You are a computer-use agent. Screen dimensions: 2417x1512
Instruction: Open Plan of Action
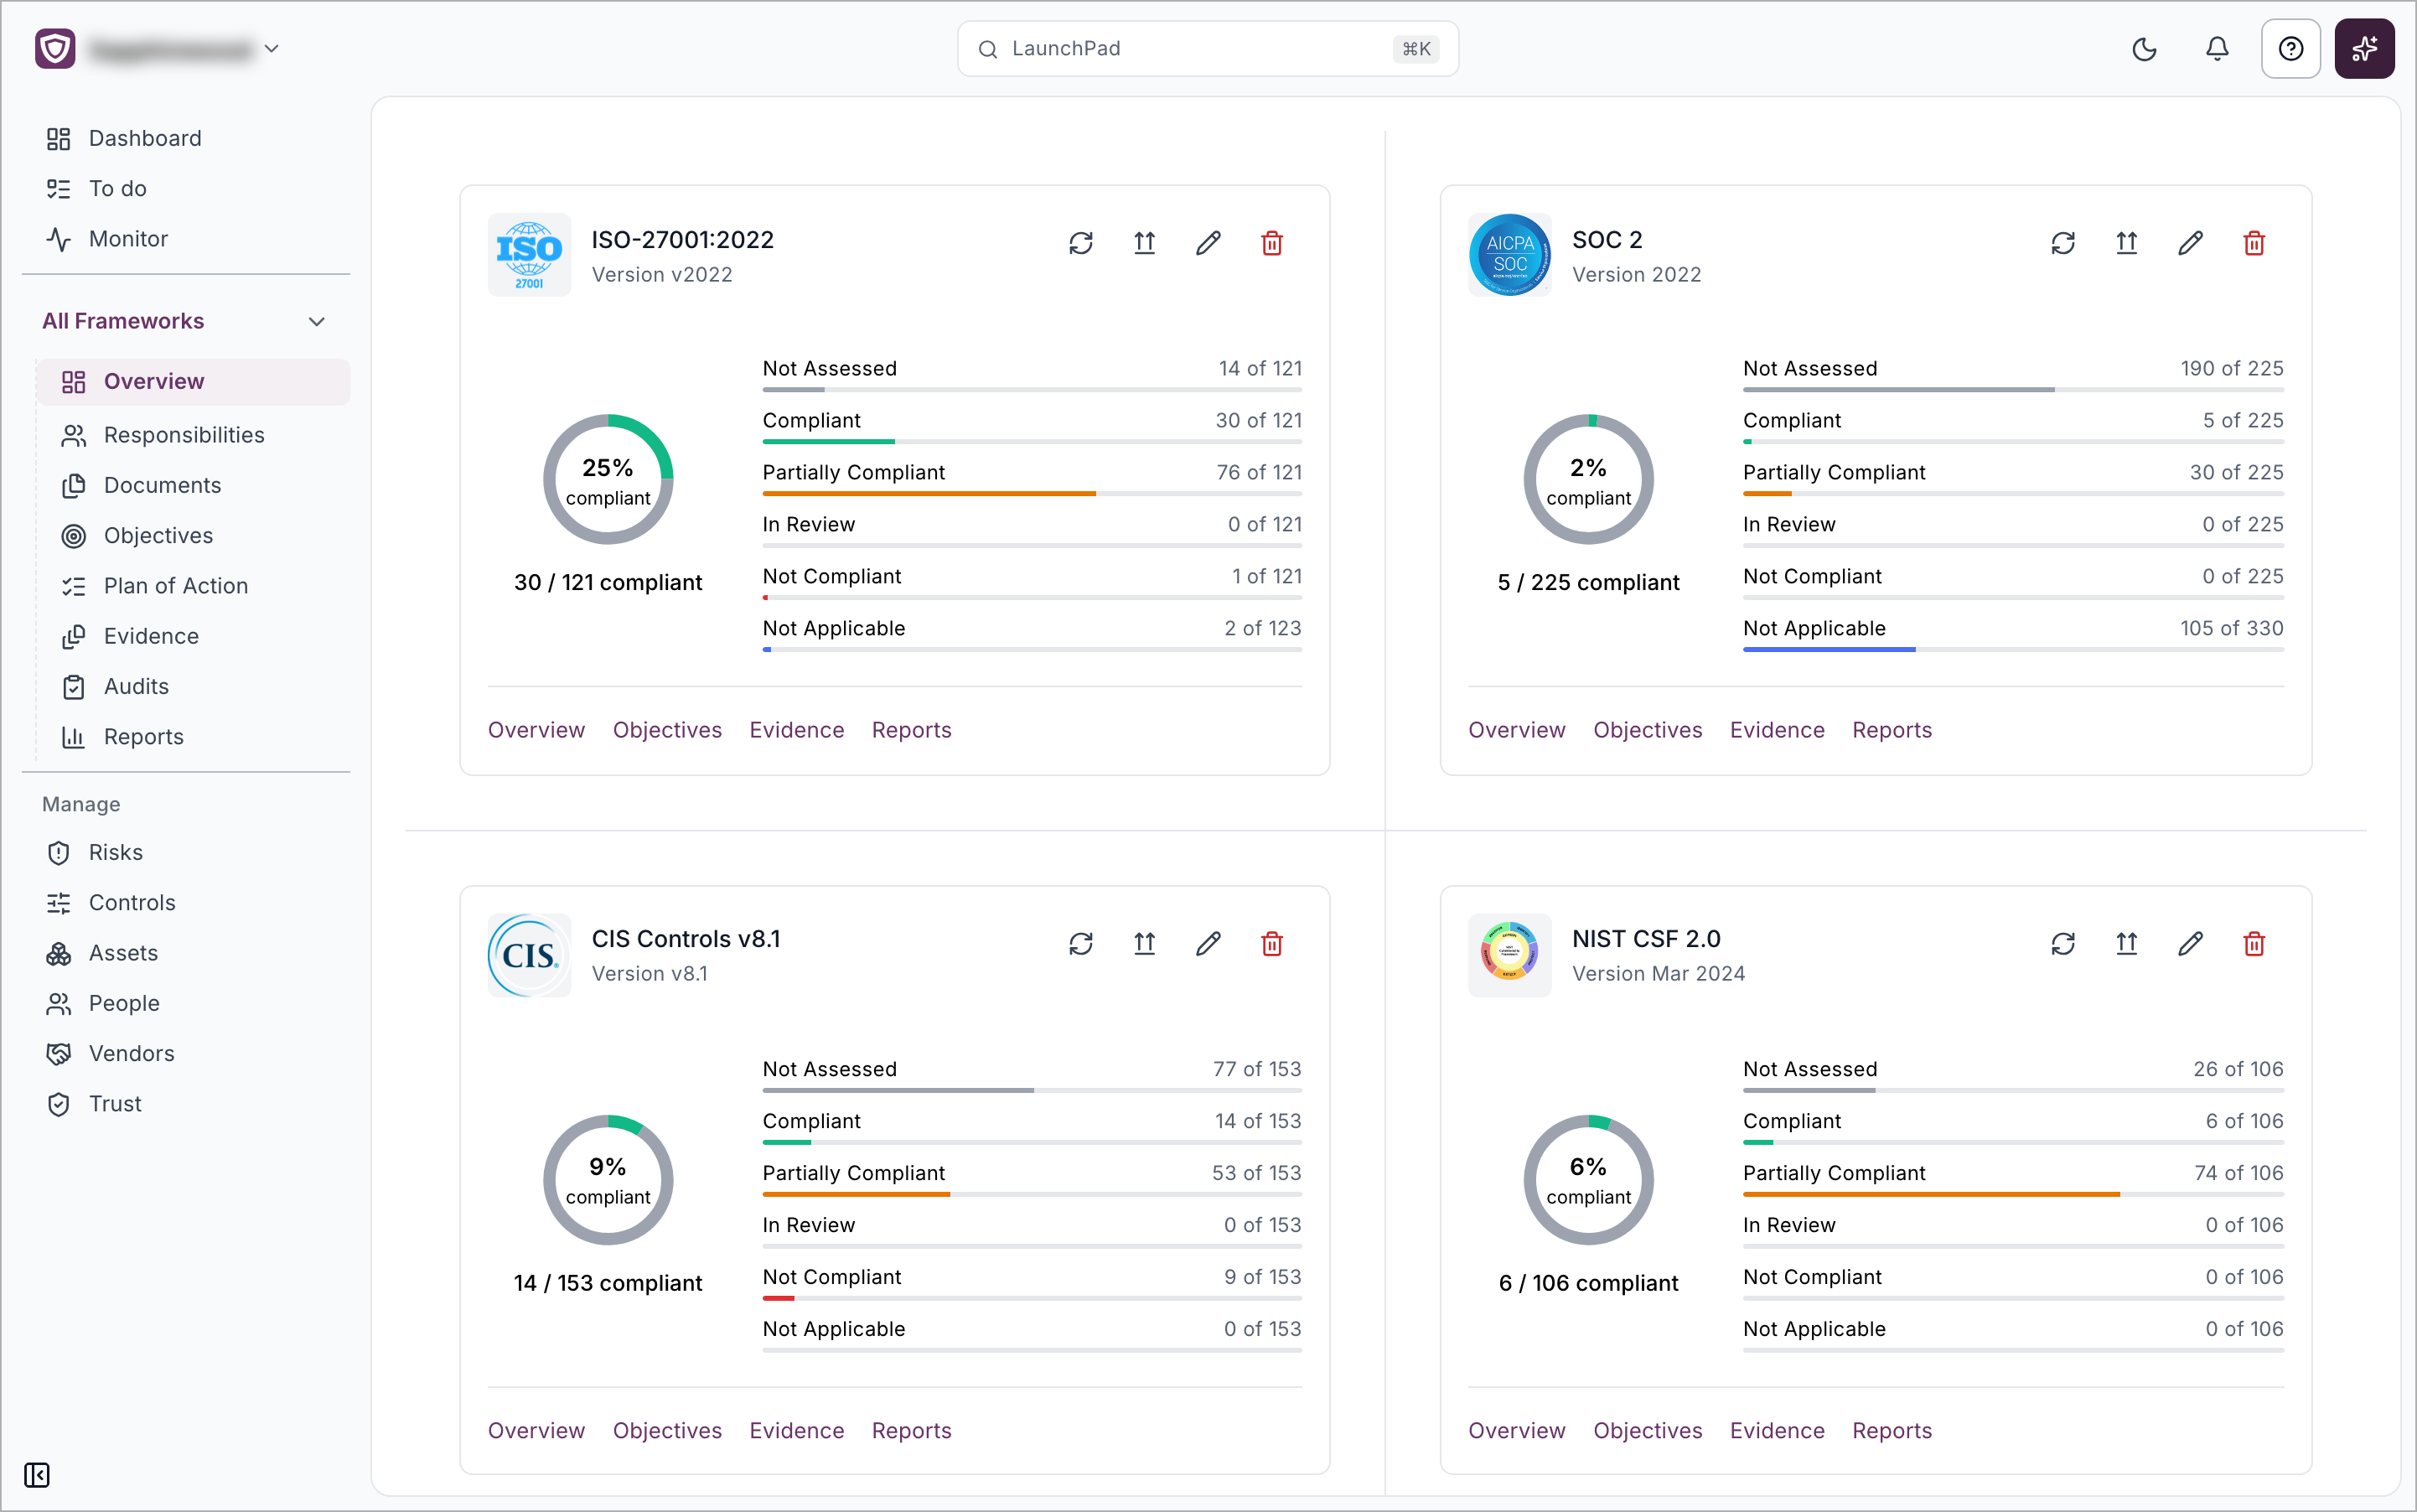pyautogui.click(x=175, y=586)
